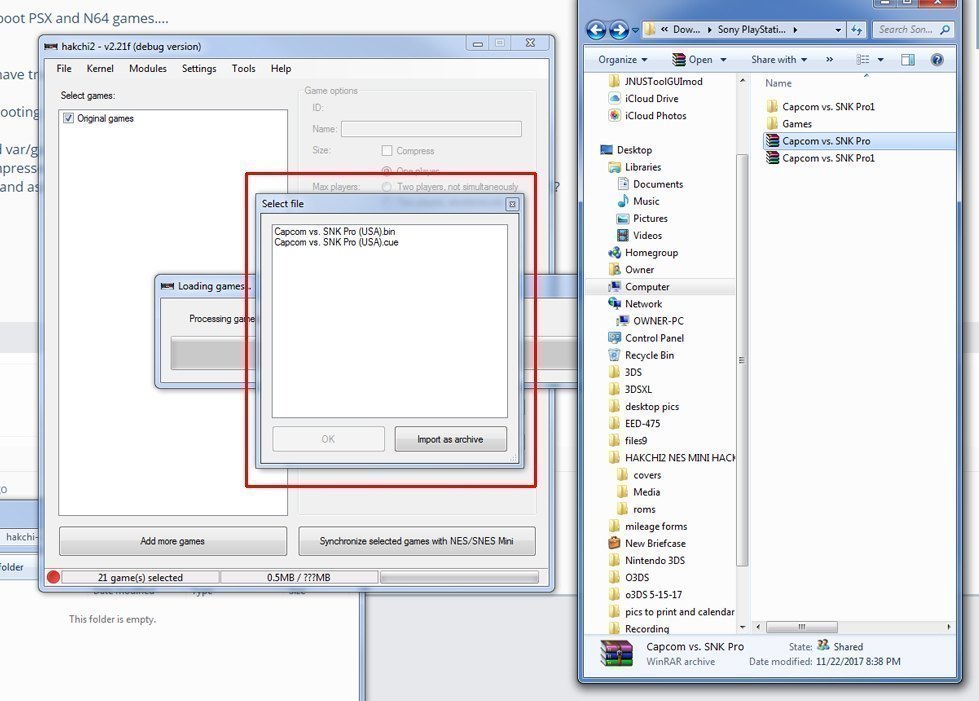The height and width of the screenshot is (701, 979).
Task: Open iCloud Drive in navigation pane
Action: [x=651, y=99]
